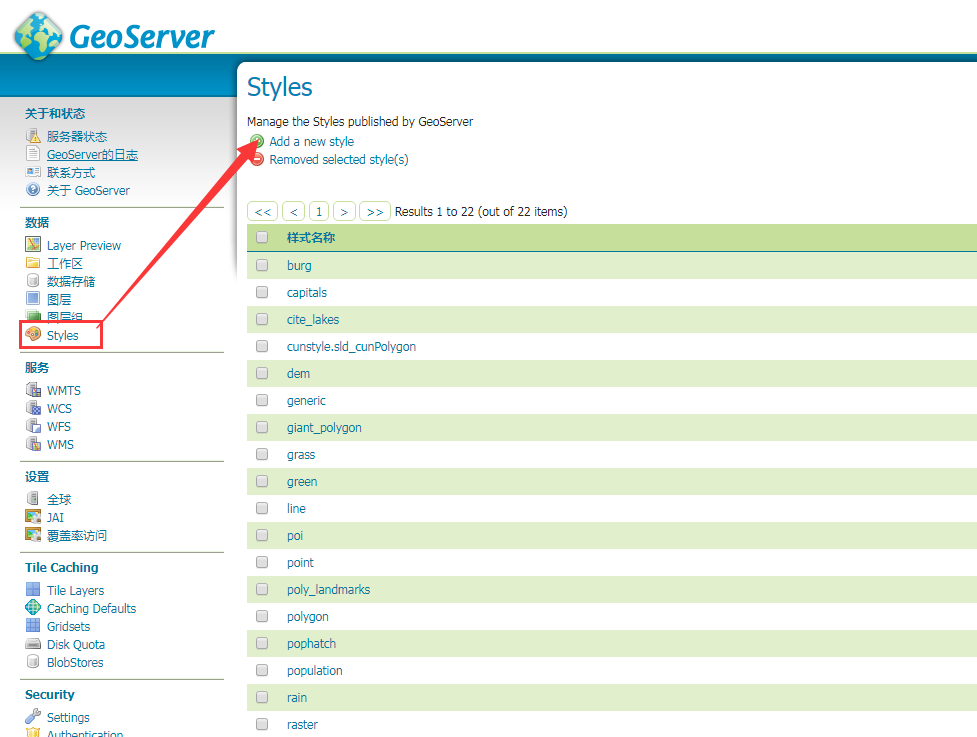Click the WMTS service icon
This screenshot has height=737, width=977.
pos(33,389)
